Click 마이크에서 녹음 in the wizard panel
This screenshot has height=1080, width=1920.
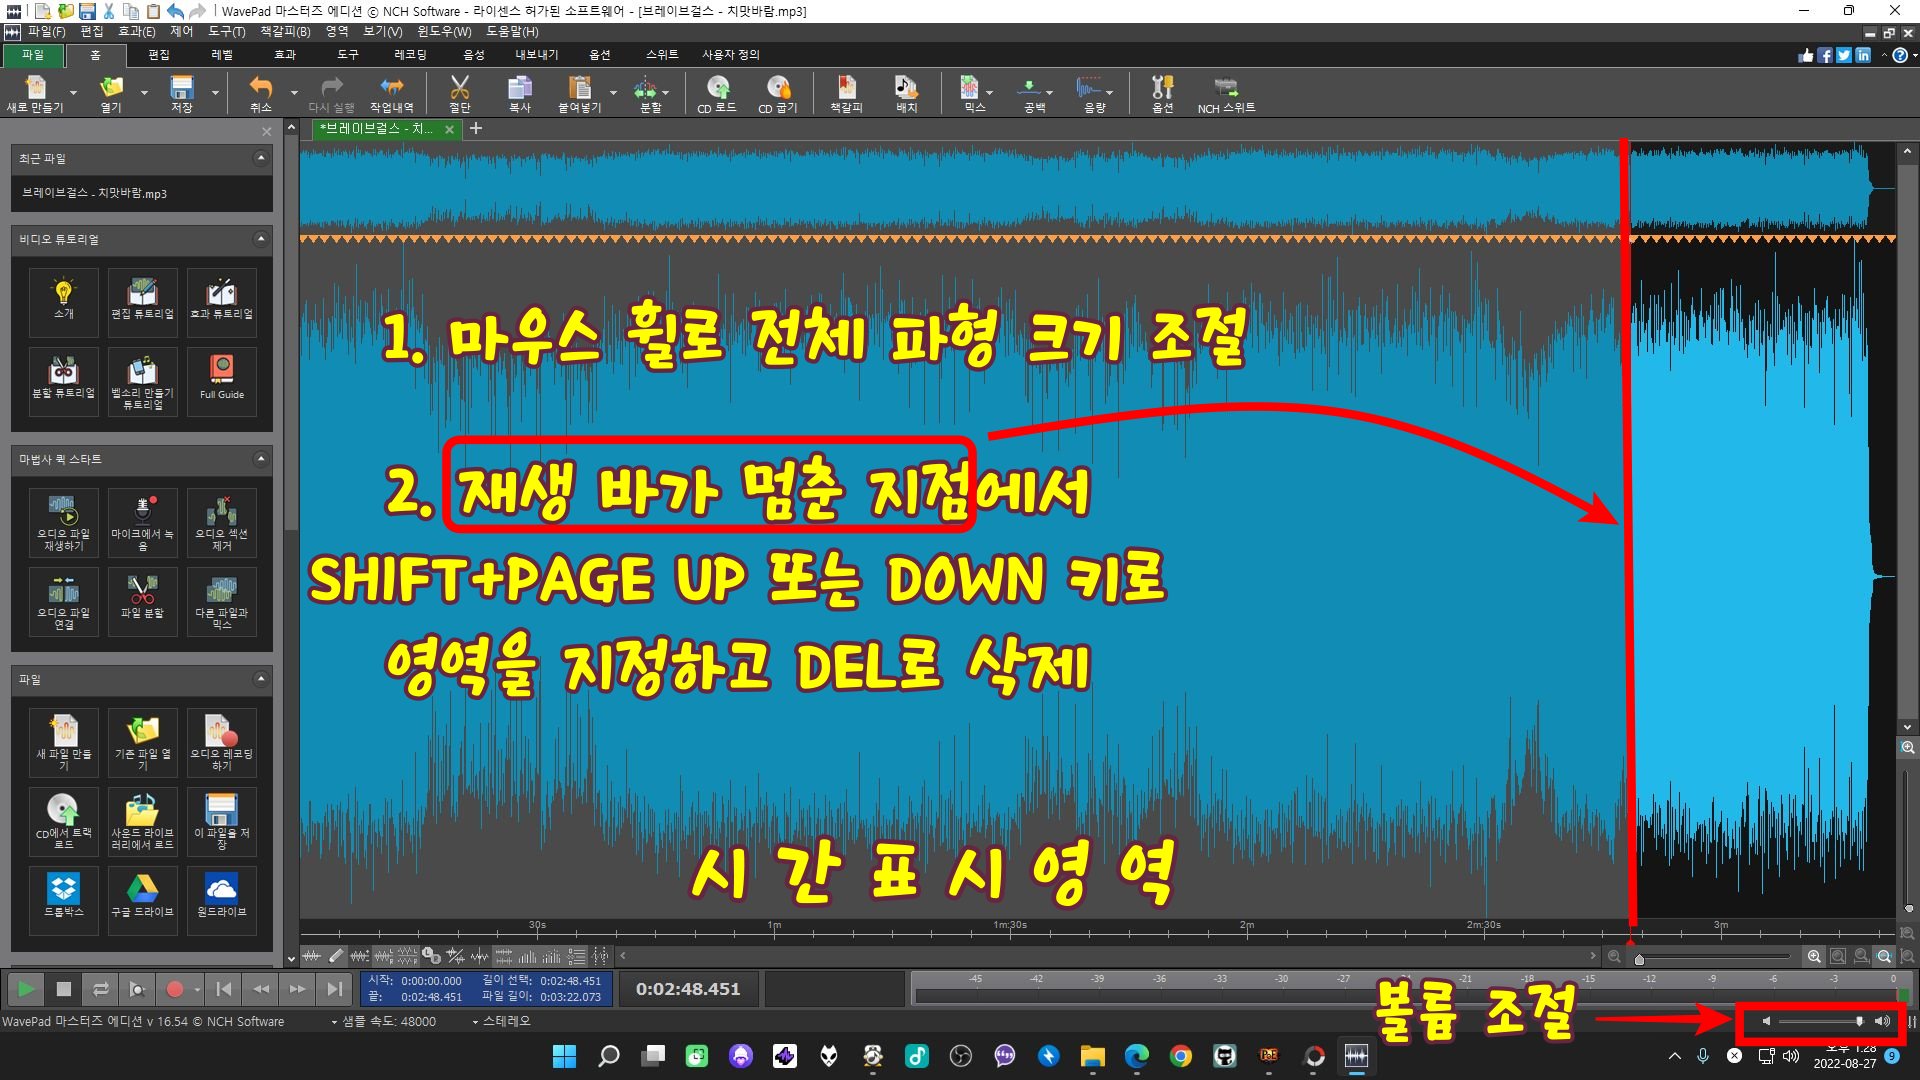coord(142,522)
